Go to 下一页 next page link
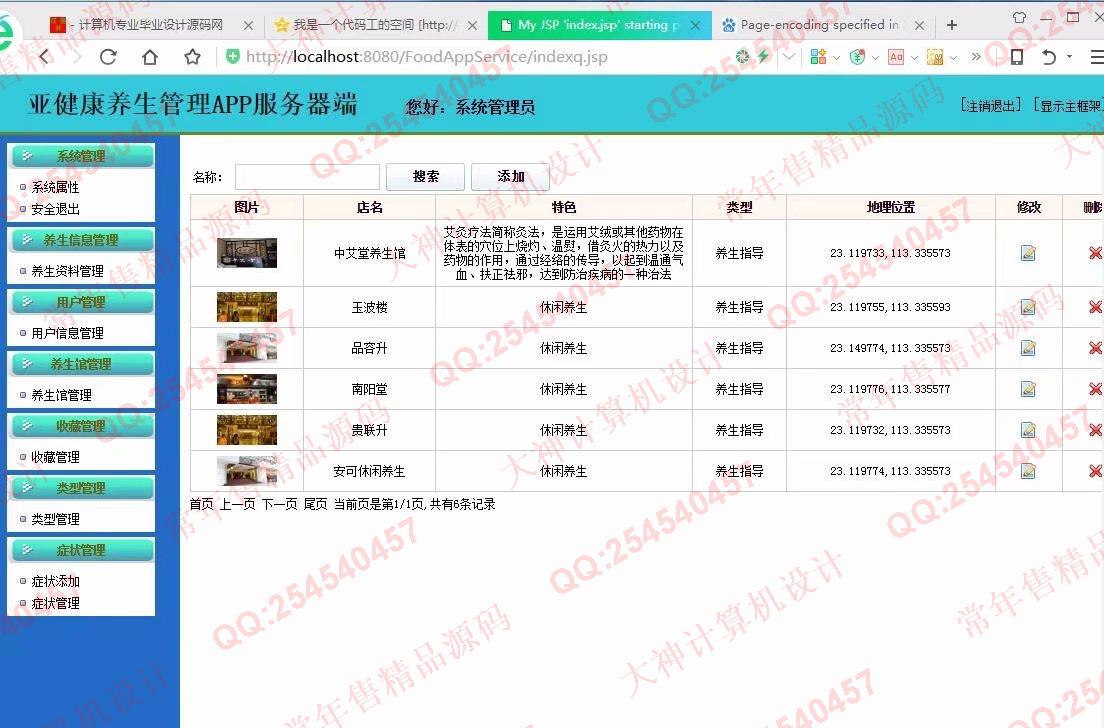Screen dimensions: 1104x728 [280, 504]
